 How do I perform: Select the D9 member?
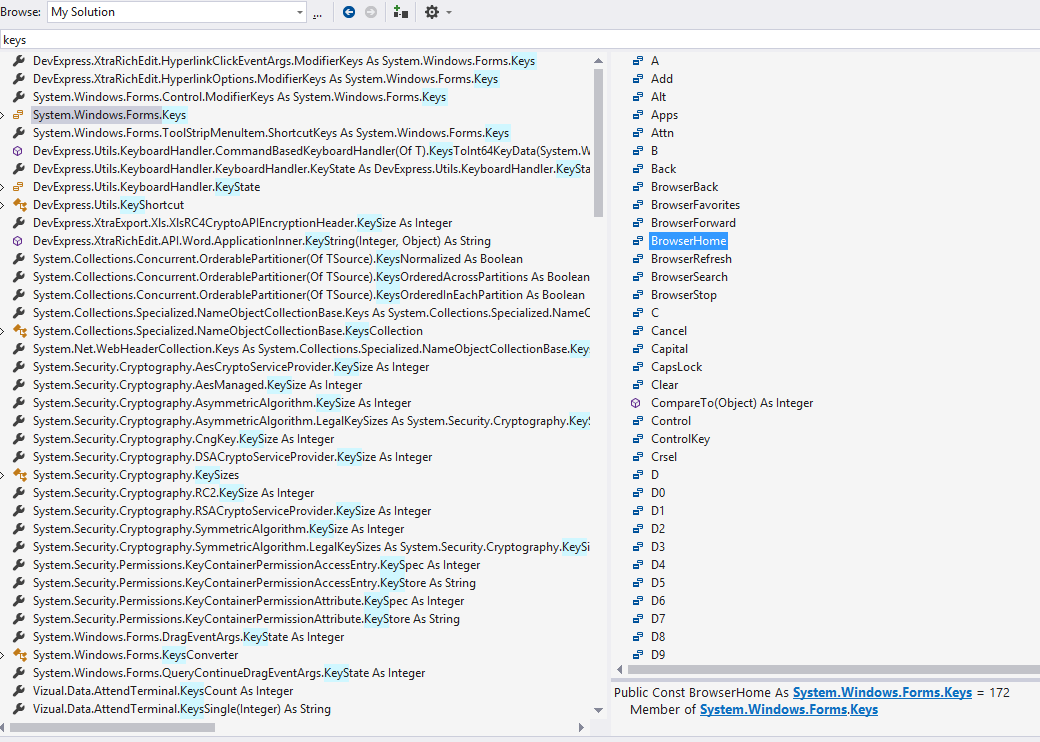pyautogui.click(x=658, y=654)
